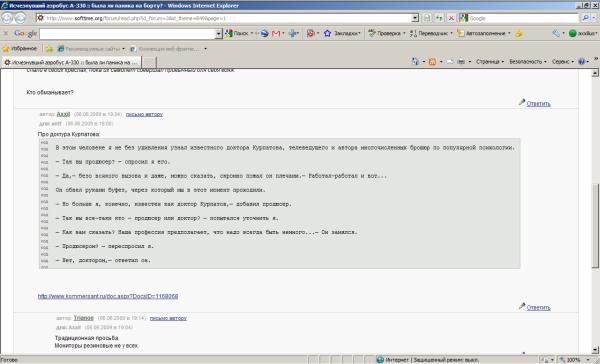Open author Axxil profile link

click(x=63, y=114)
